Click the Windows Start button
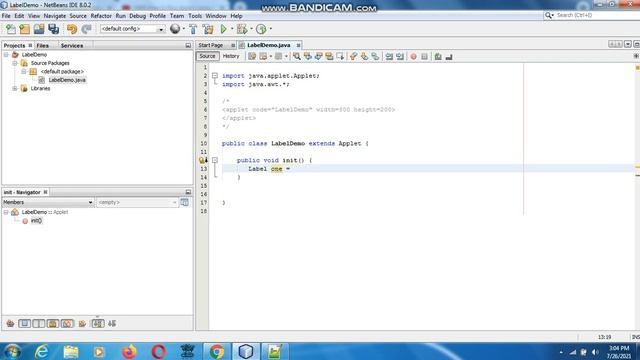 pos(13,351)
